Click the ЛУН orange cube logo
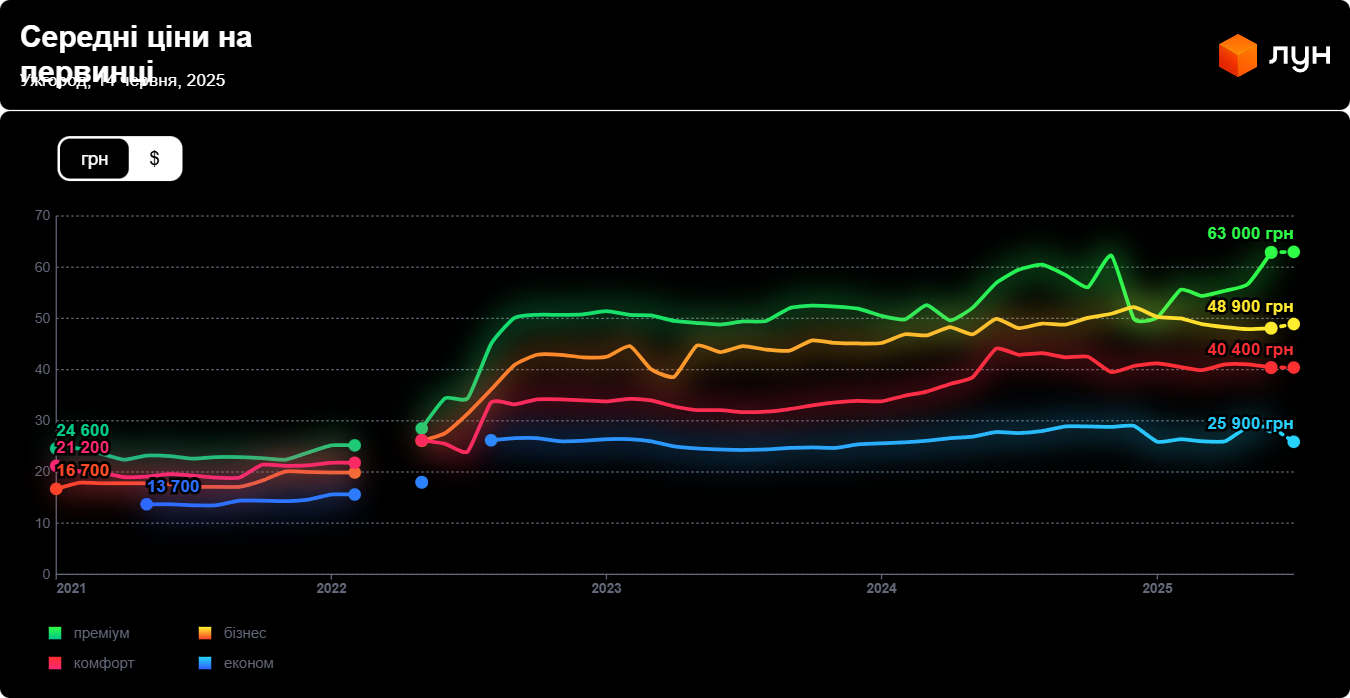Viewport: 1350px width, 698px height. point(1237,55)
